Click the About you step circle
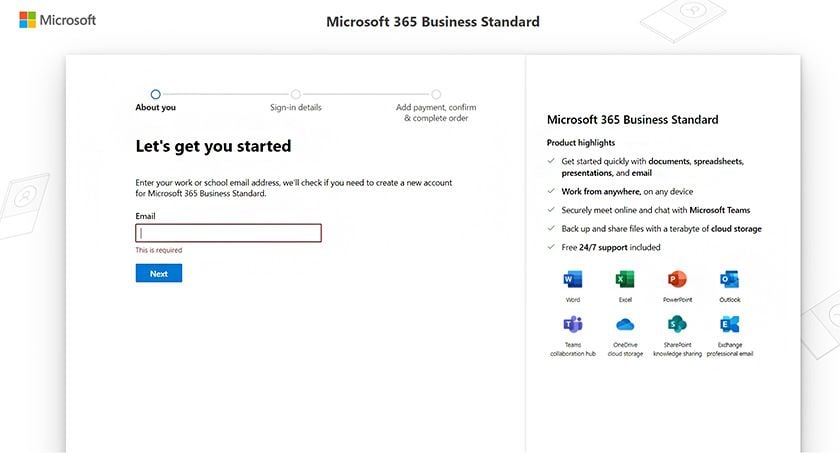 point(155,94)
